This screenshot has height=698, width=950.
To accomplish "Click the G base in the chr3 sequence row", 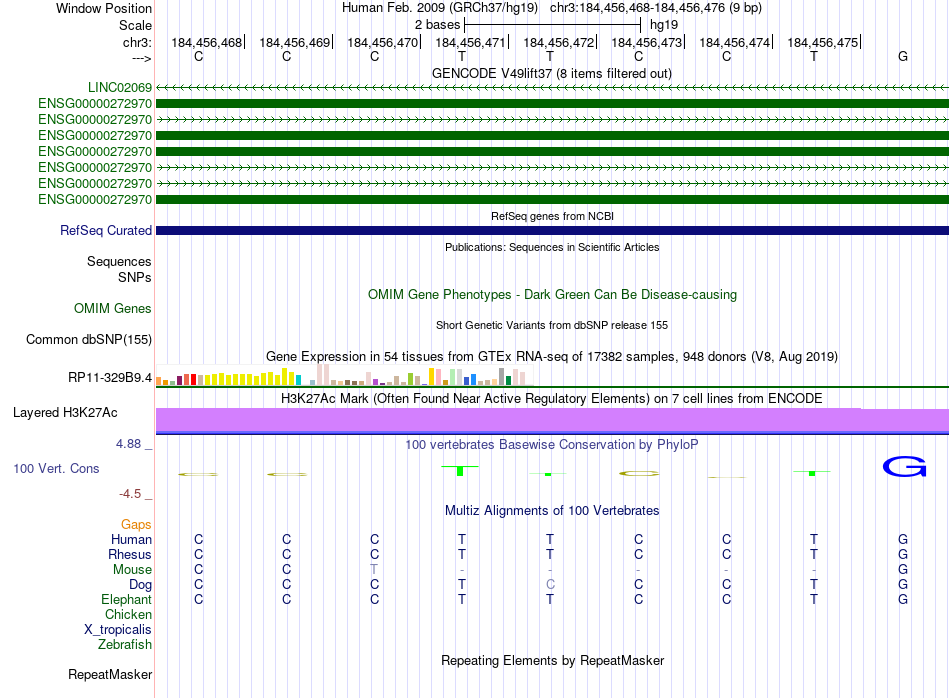I will tap(903, 56).
